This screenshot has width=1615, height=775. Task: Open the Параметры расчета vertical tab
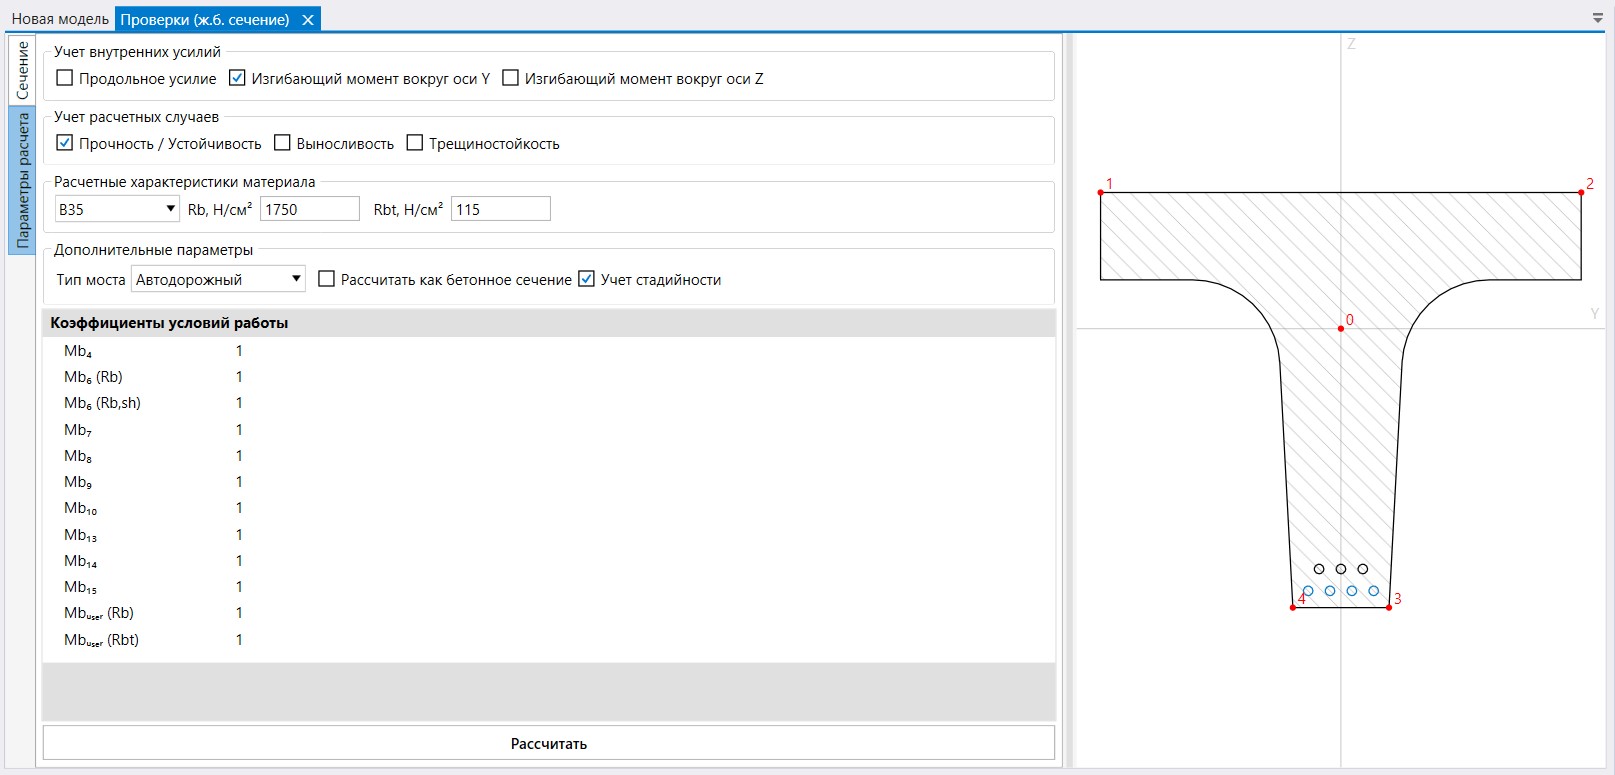tap(22, 180)
